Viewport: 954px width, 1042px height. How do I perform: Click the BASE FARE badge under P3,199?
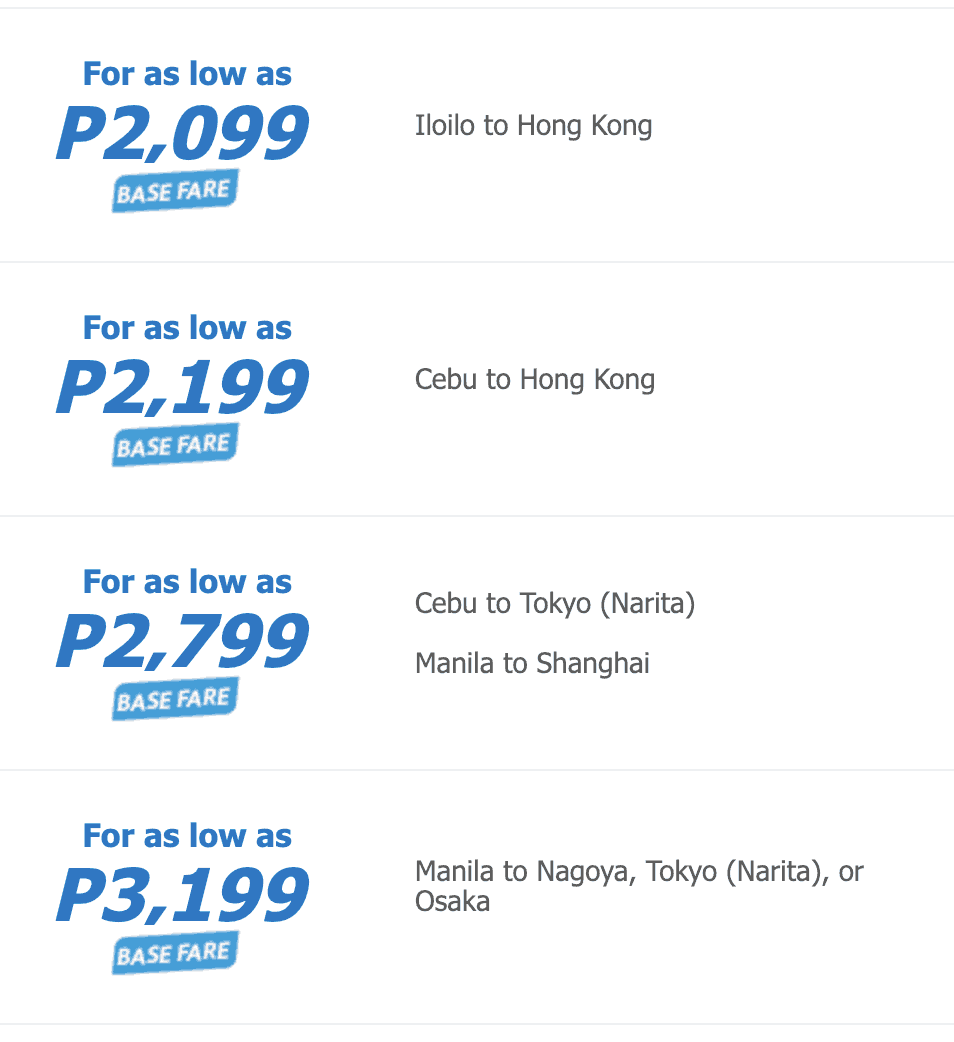coord(176,953)
